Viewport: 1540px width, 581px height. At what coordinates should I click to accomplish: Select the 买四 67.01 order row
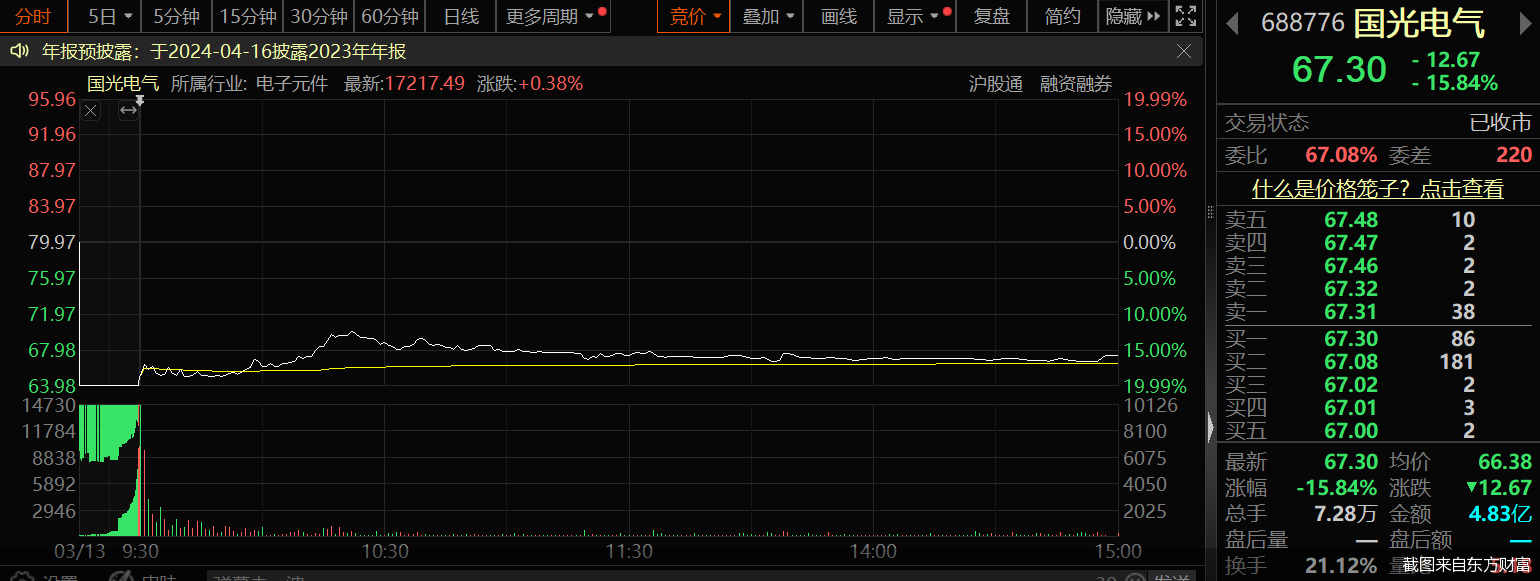[1378, 408]
